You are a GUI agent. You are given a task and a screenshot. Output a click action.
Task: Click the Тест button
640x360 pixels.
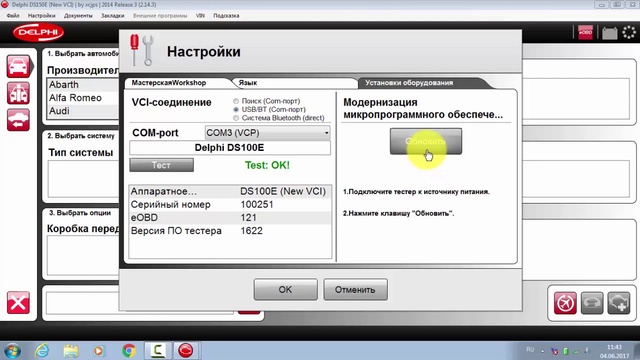(x=162, y=165)
